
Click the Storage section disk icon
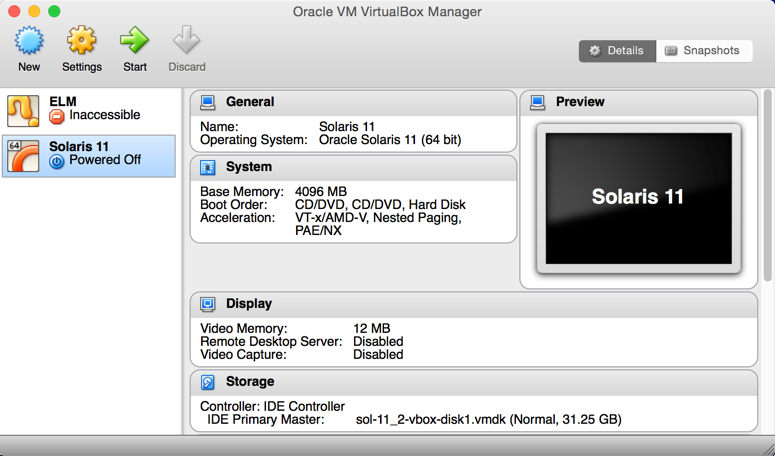tap(208, 382)
